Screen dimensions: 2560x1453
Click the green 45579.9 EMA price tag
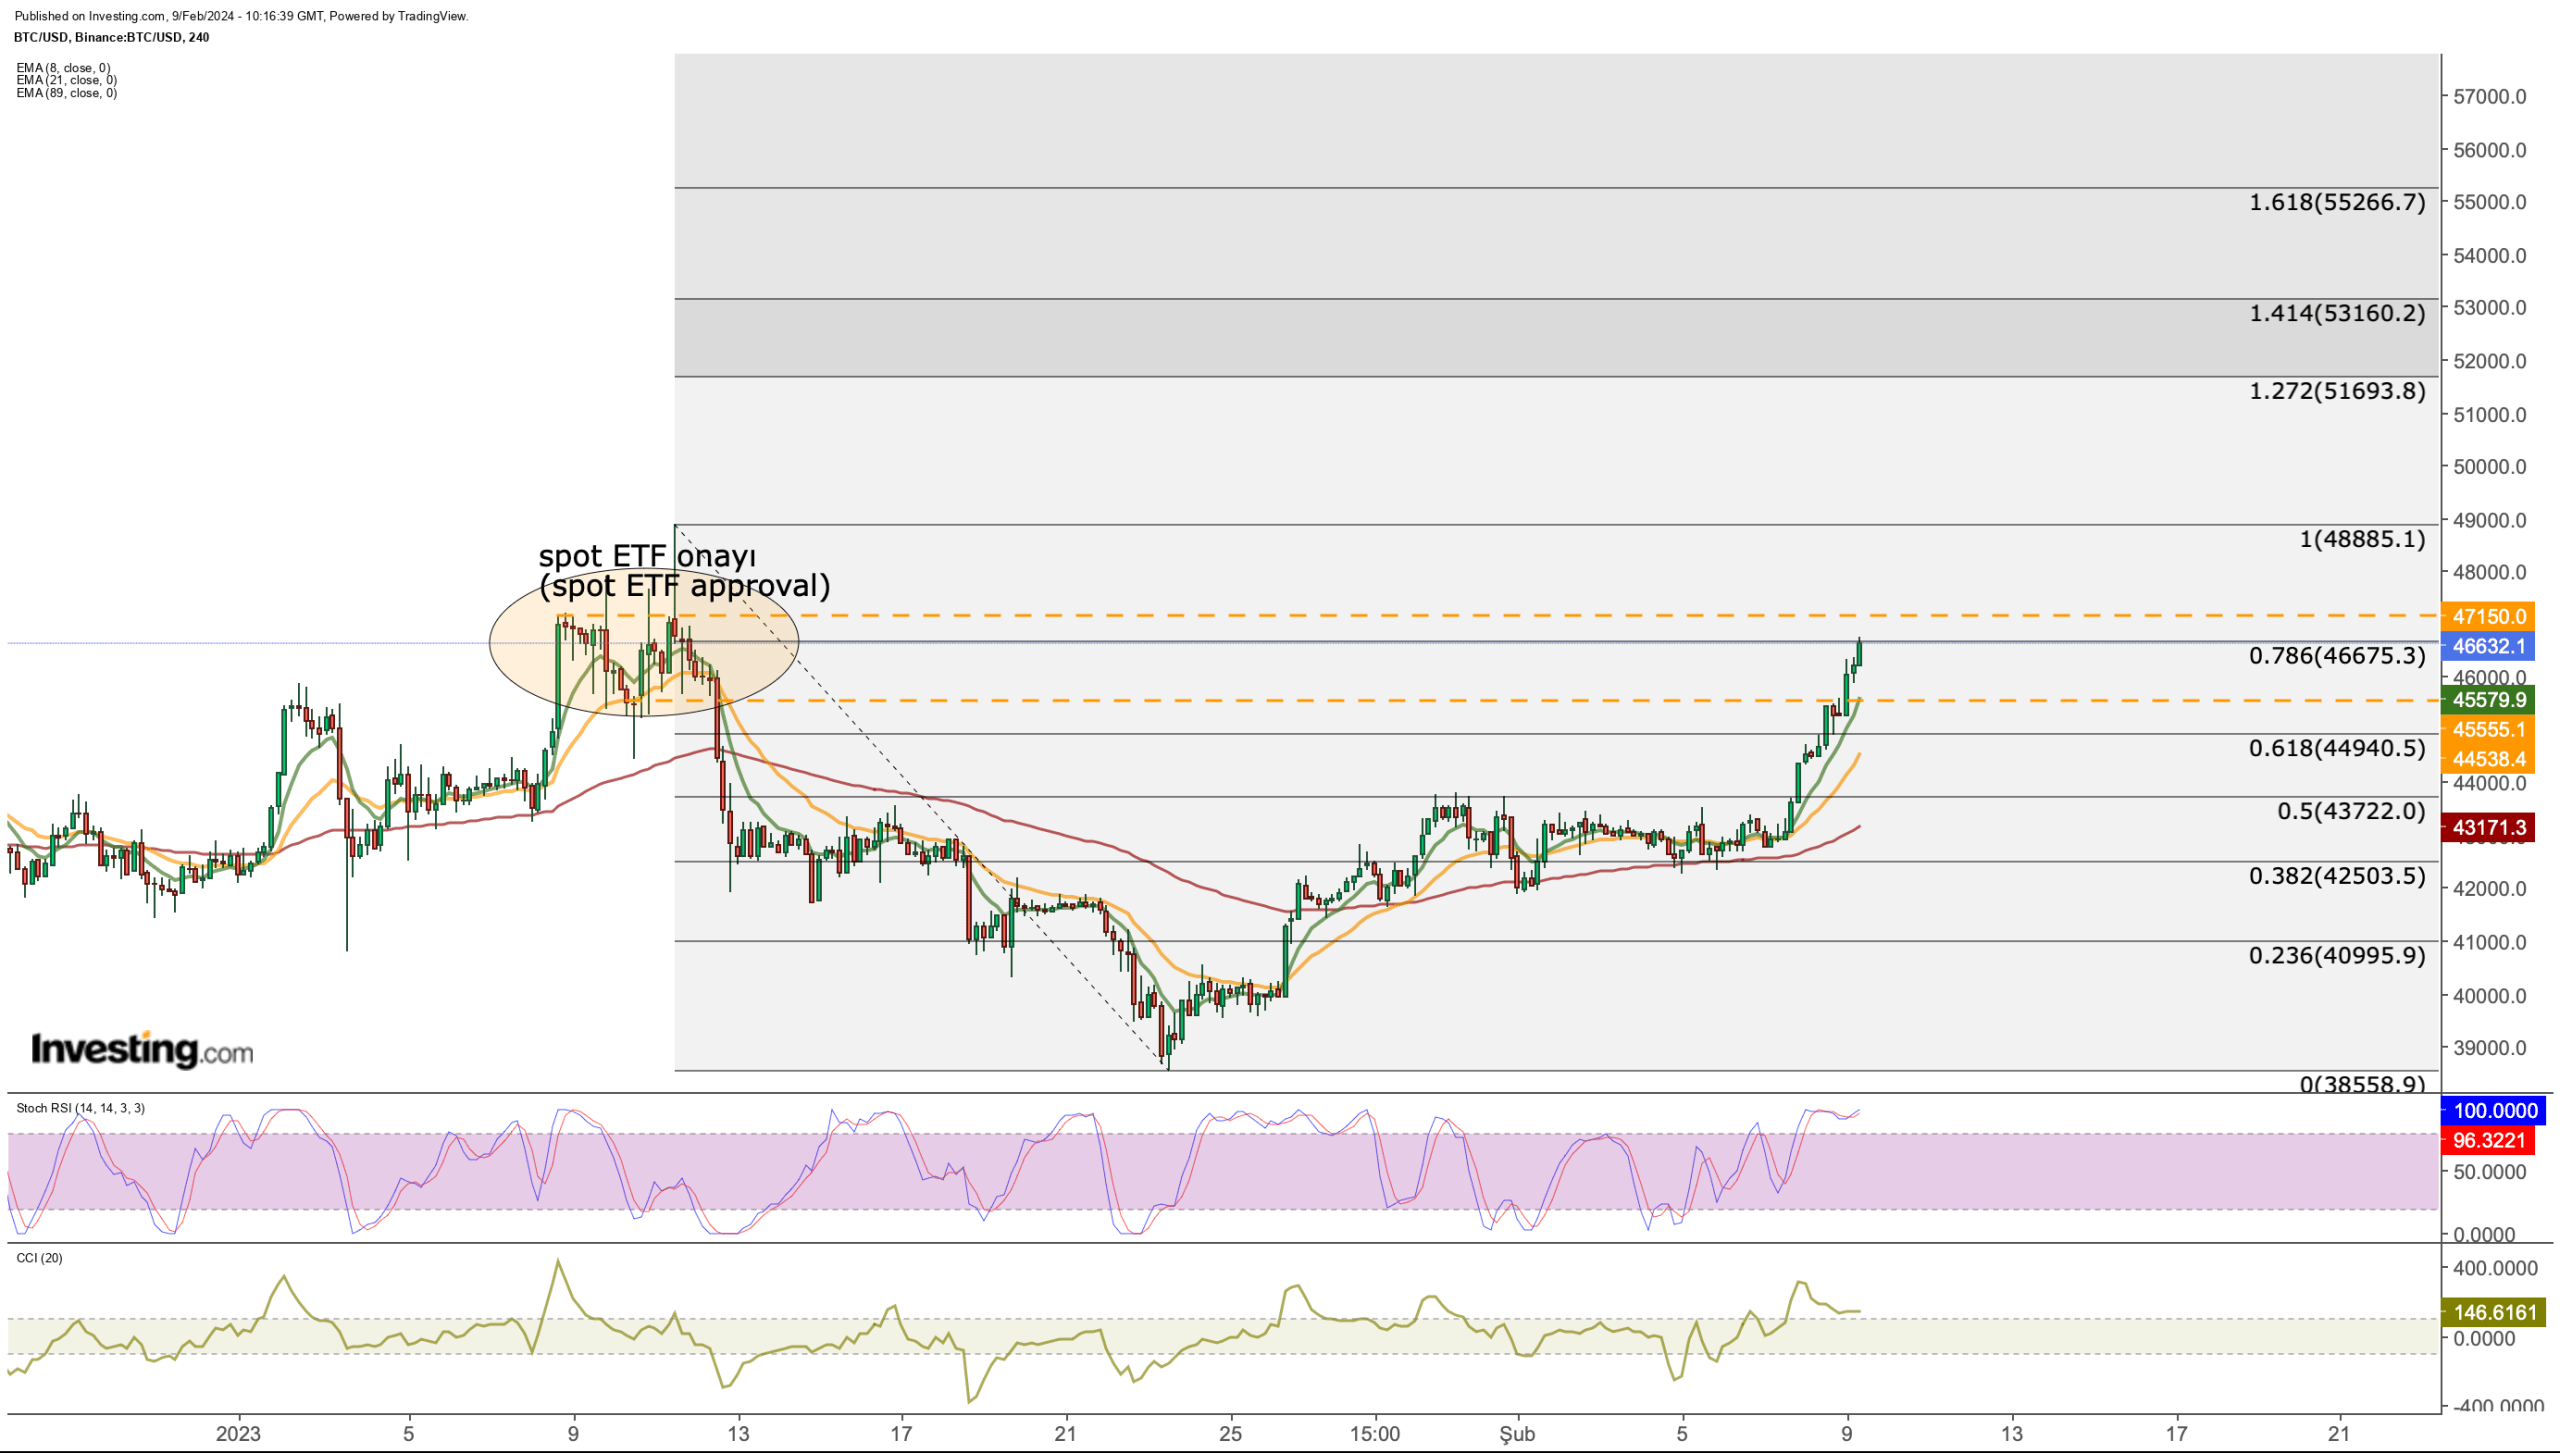pos(2488,700)
